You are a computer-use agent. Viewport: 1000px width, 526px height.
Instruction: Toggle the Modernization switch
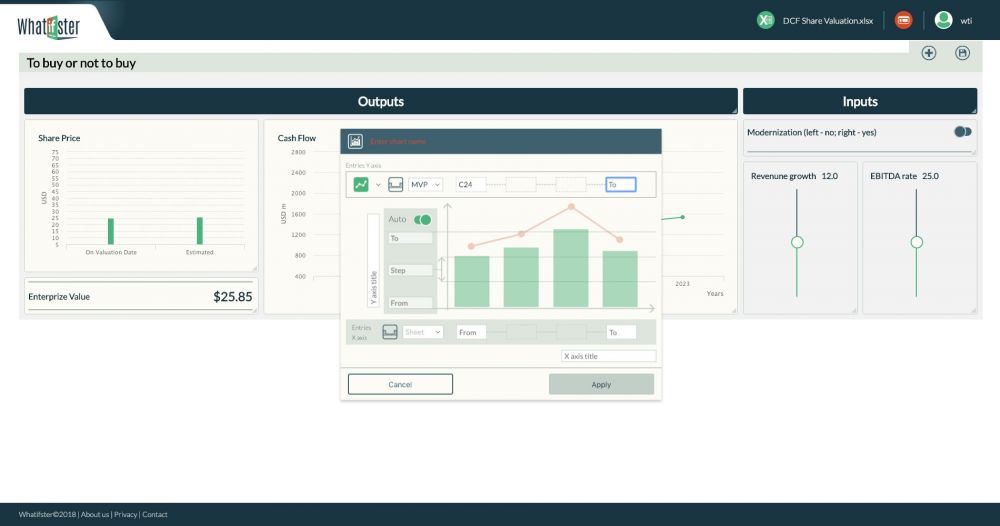(x=962, y=131)
